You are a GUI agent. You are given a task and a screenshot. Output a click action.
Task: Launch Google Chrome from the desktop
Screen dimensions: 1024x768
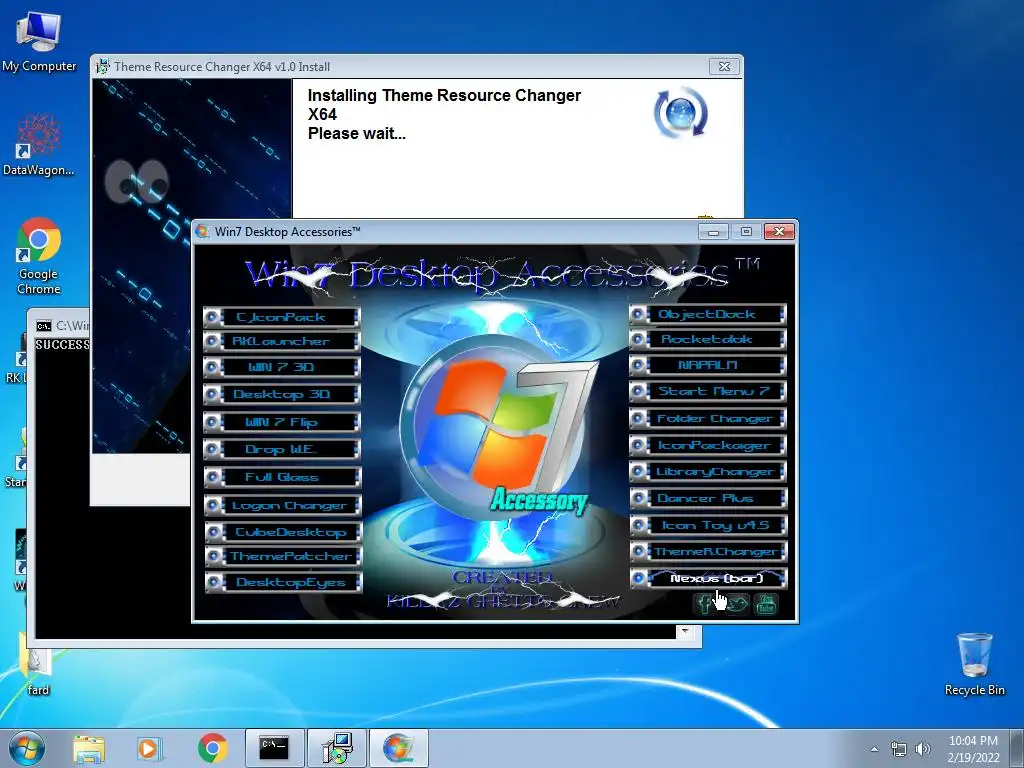click(39, 256)
